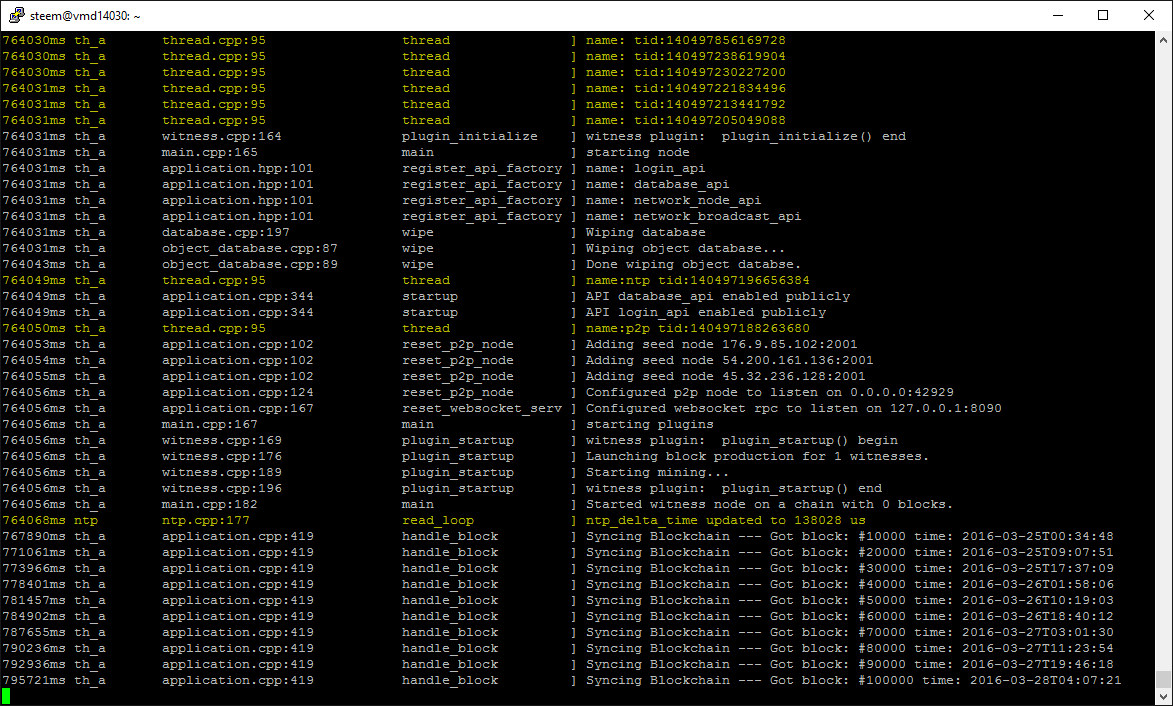Click text 'name: login_api'
The width and height of the screenshot is (1173, 706).
click(646, 169)
